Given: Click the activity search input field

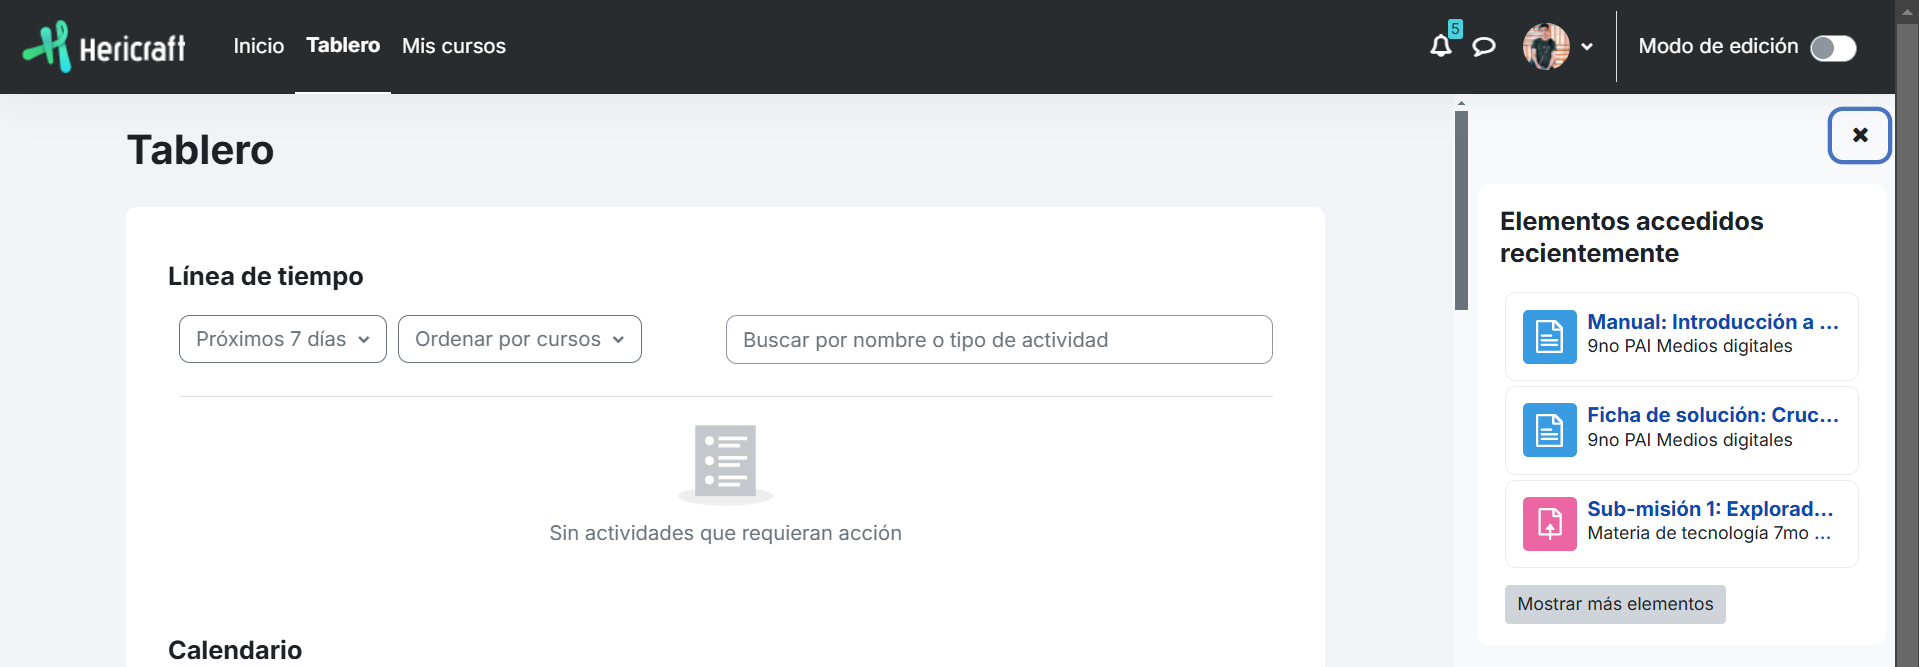Looking at the screenshot, I should click(998, 340).
